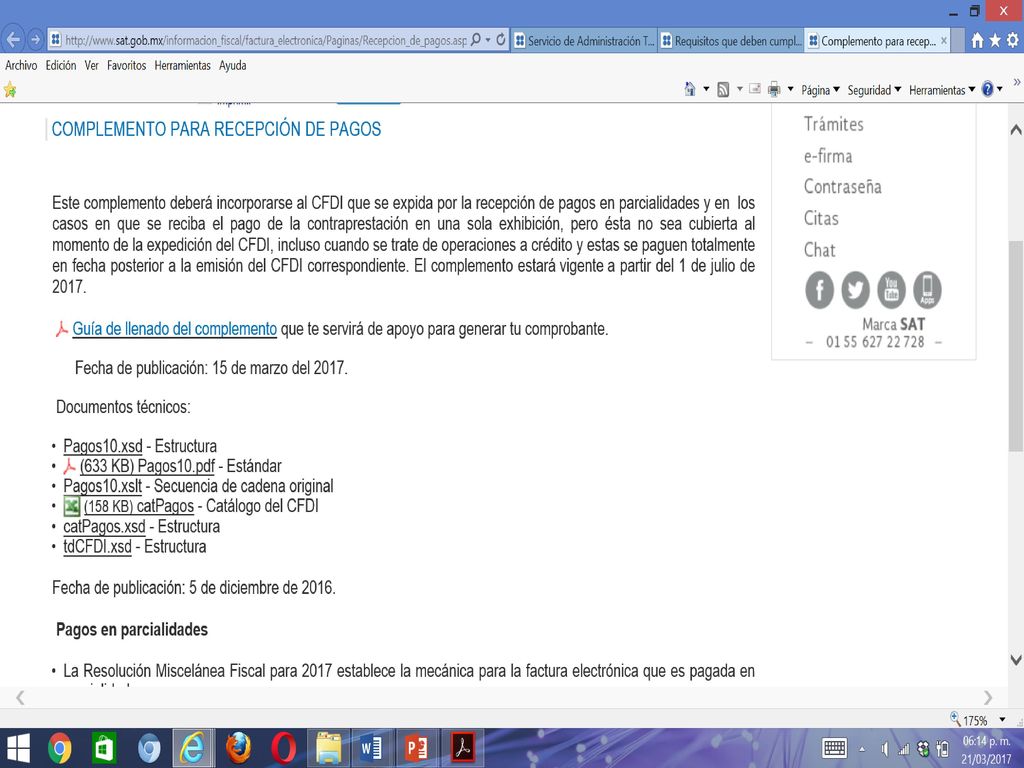Go back with the browser Back arrow
The width and height of the screenshot is (1024, 768).
coord(13,40)
